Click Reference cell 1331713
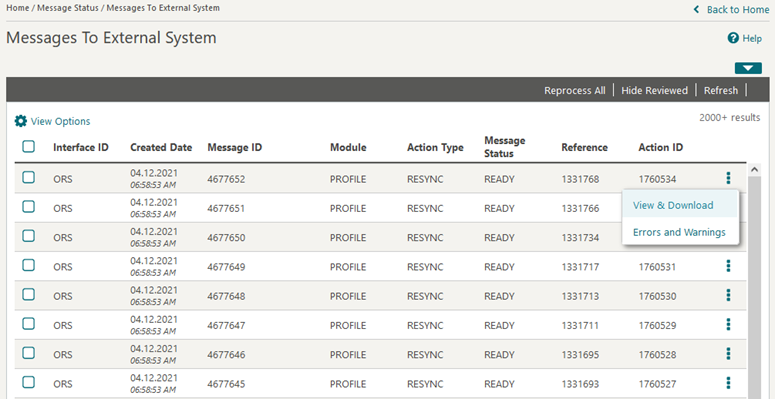 point(580,296)
